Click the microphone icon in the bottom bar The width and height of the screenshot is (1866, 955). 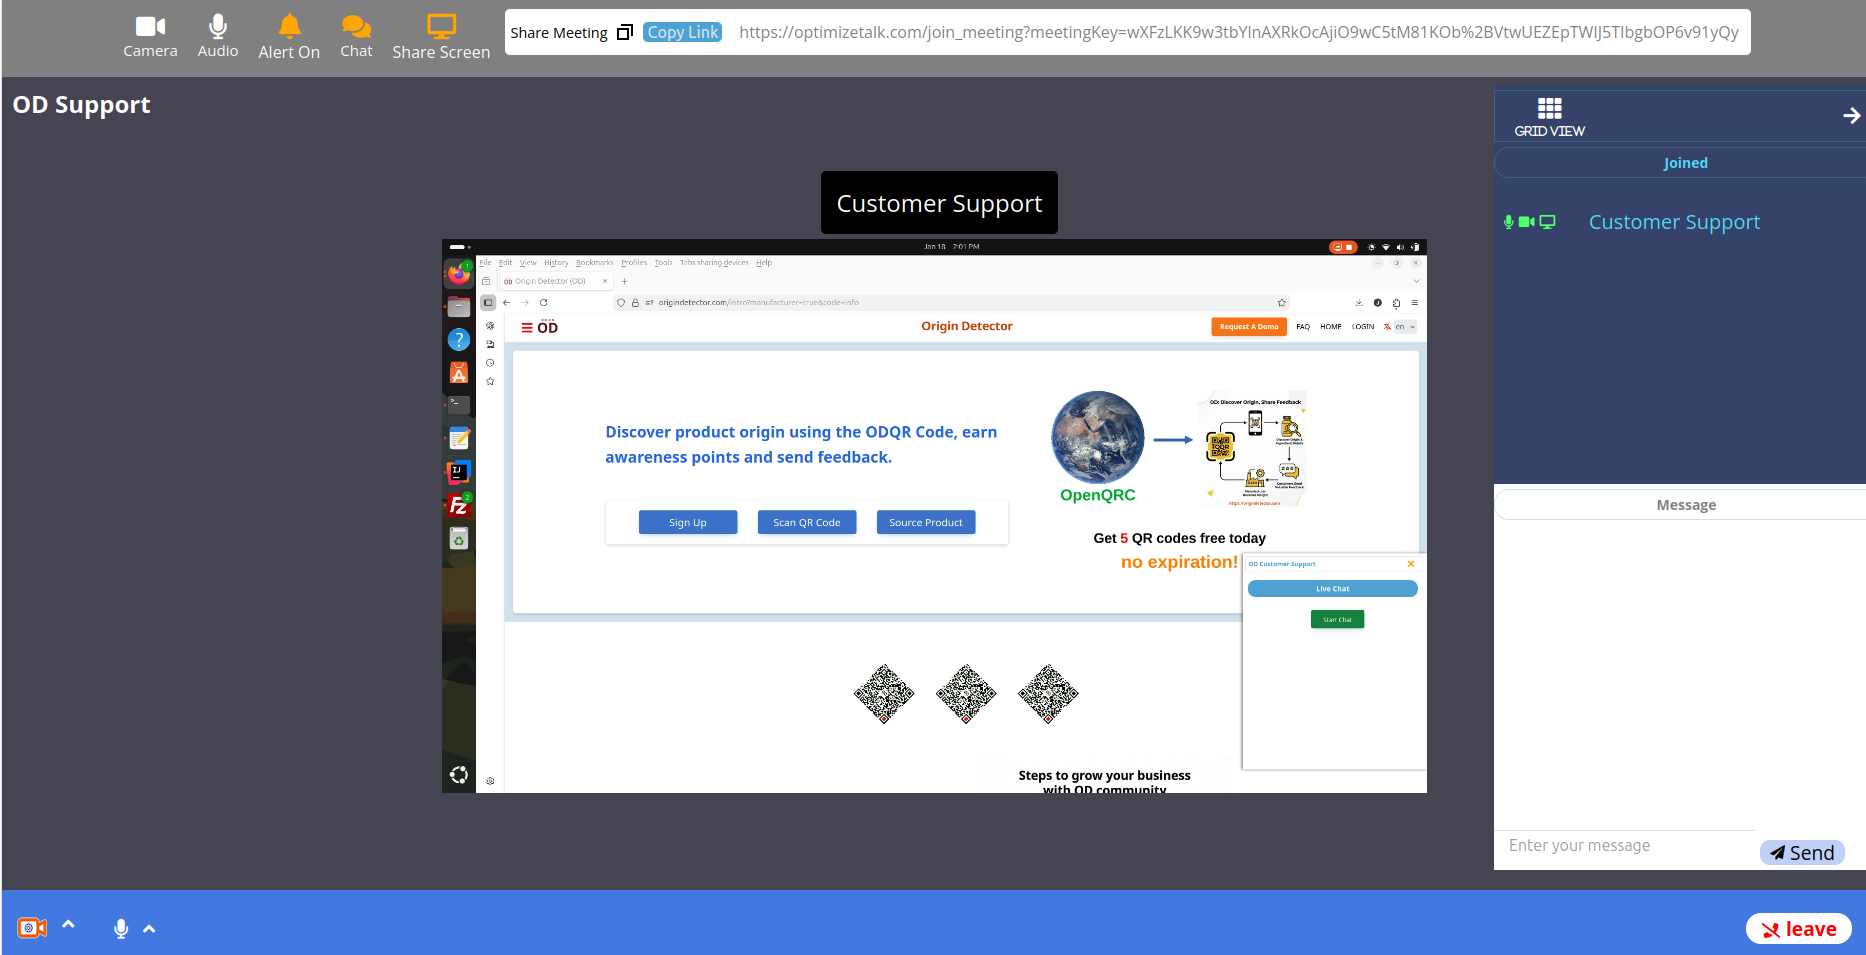click(x=120, y=928)
